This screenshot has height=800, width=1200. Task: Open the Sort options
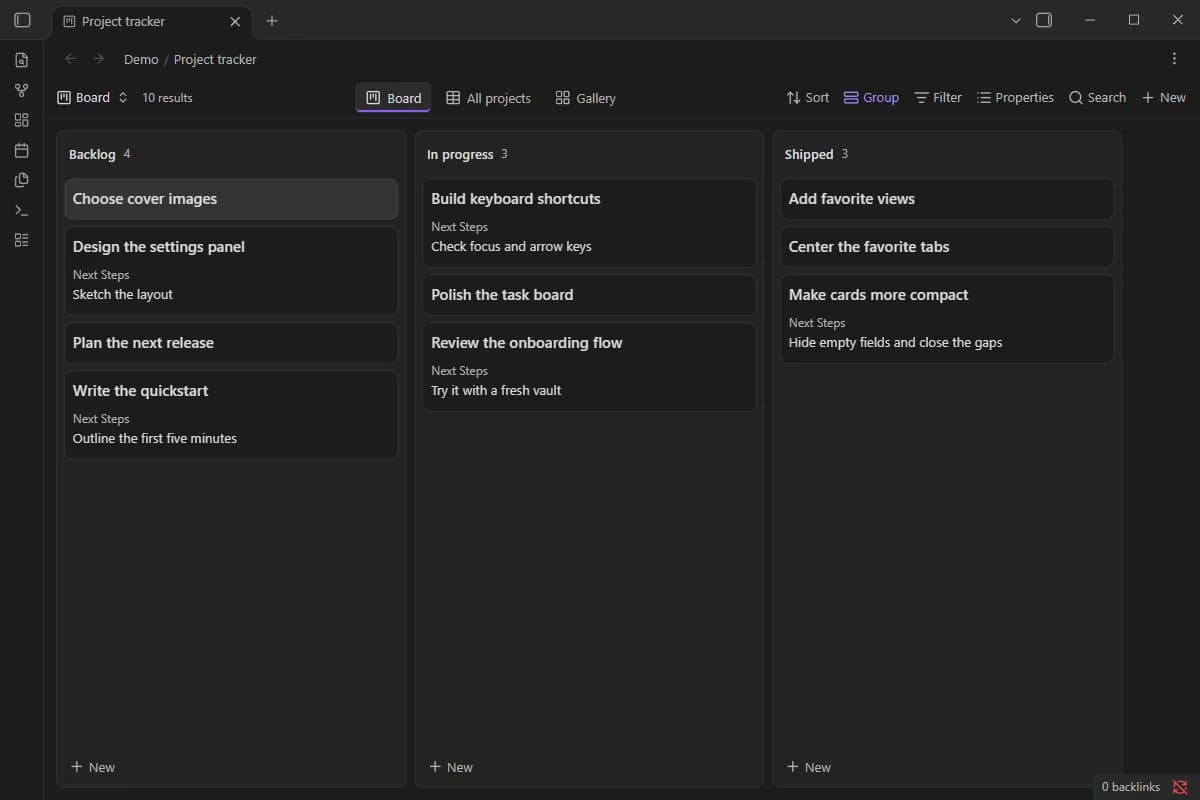click(x=807, y=97)
